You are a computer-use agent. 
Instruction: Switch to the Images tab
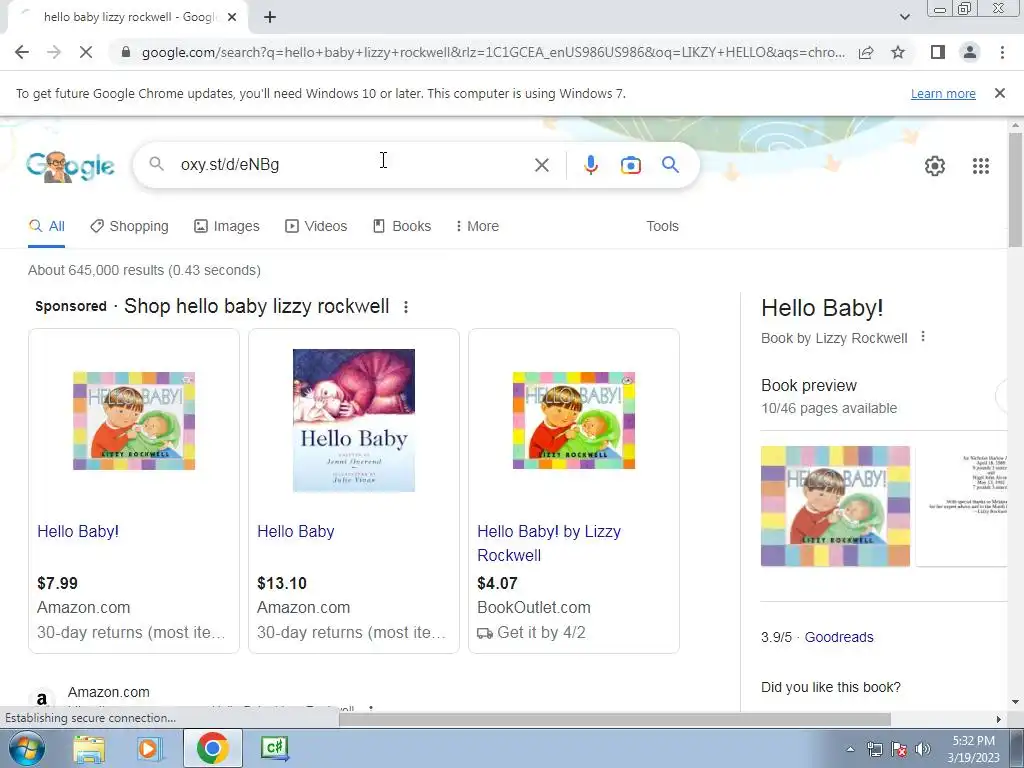click(227, 226)
